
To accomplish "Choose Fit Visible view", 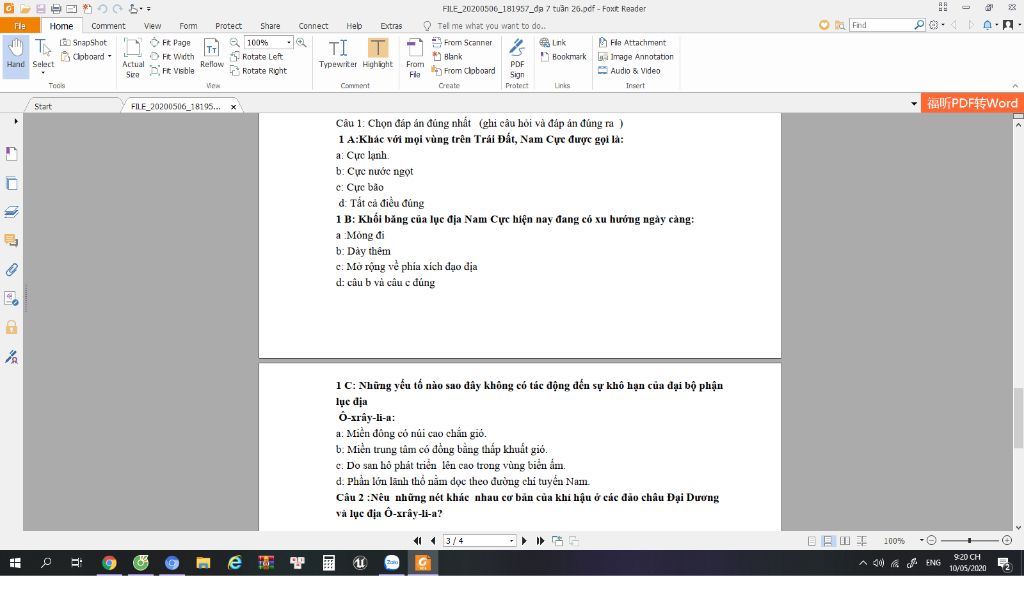I will (x=172, y=71).
